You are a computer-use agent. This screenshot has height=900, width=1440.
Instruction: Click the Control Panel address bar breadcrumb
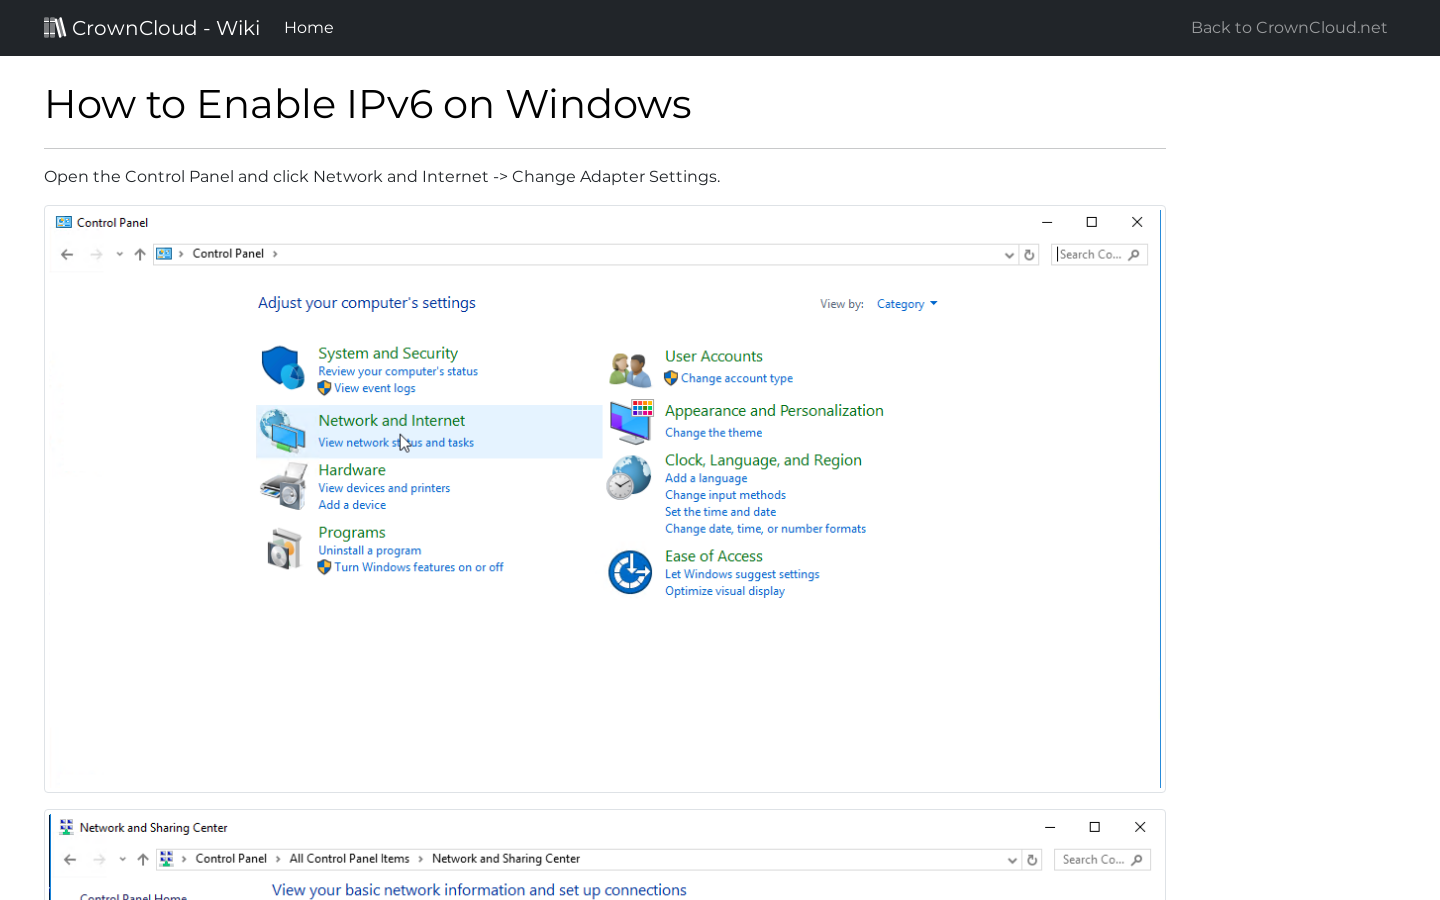228,254
